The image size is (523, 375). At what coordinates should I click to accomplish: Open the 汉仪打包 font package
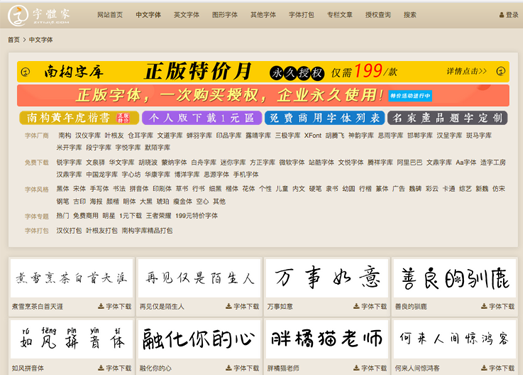click(69, 231)
